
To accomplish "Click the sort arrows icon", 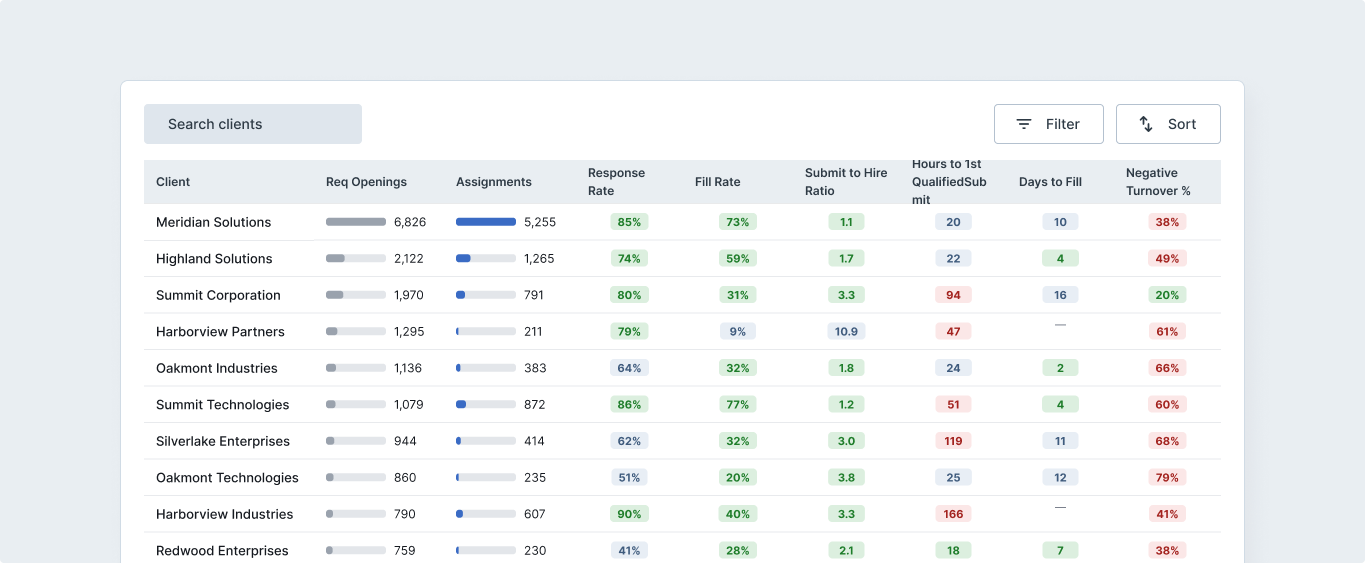I will tap(1146, 124).
